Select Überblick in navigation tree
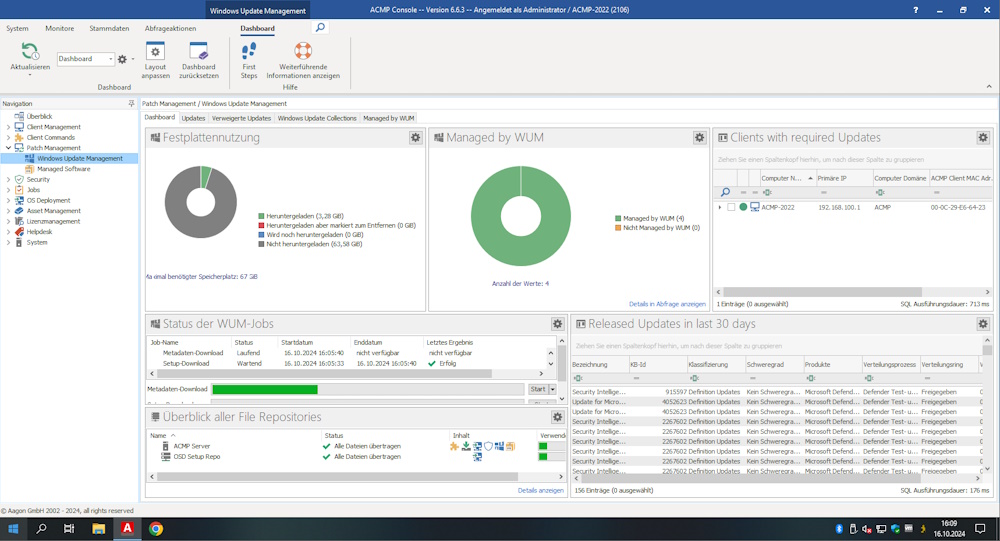The width and height of the screenshot is (1000, 541). (39, 116)
